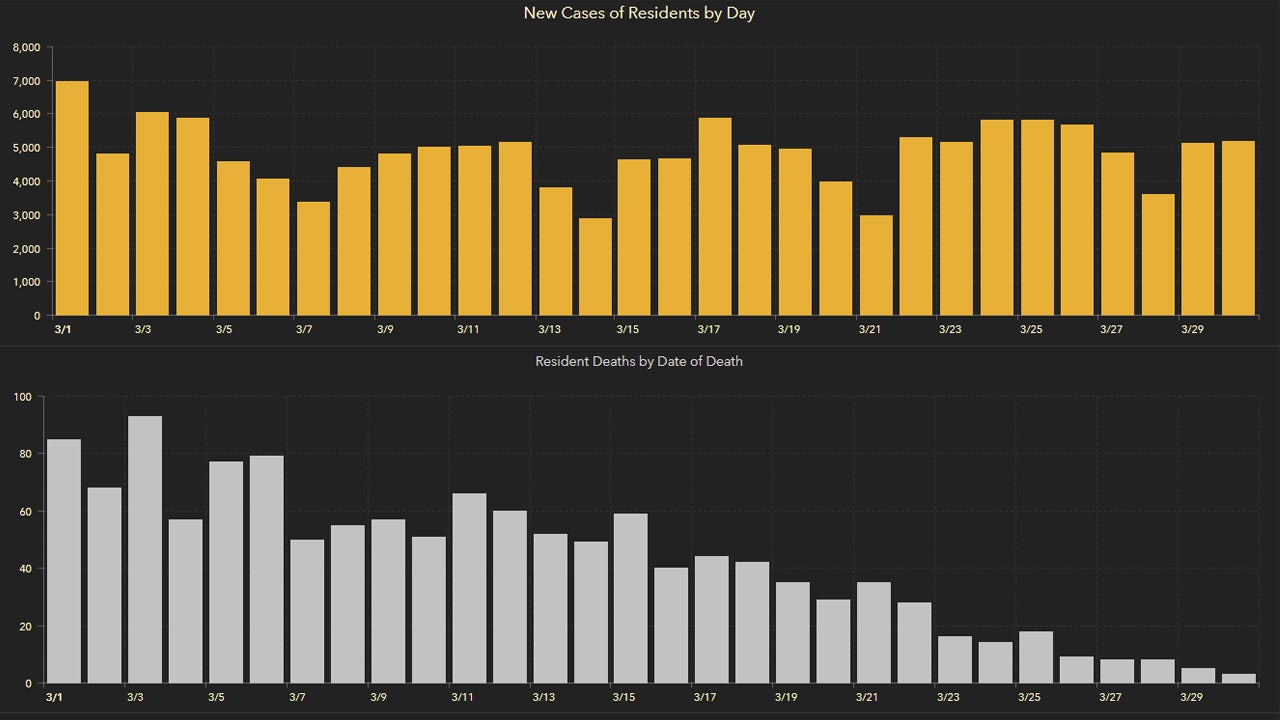Screen dimensions: 1280x720
Task: Click the last yellow bar for 3/30
Action: [x=1238, y=228]
